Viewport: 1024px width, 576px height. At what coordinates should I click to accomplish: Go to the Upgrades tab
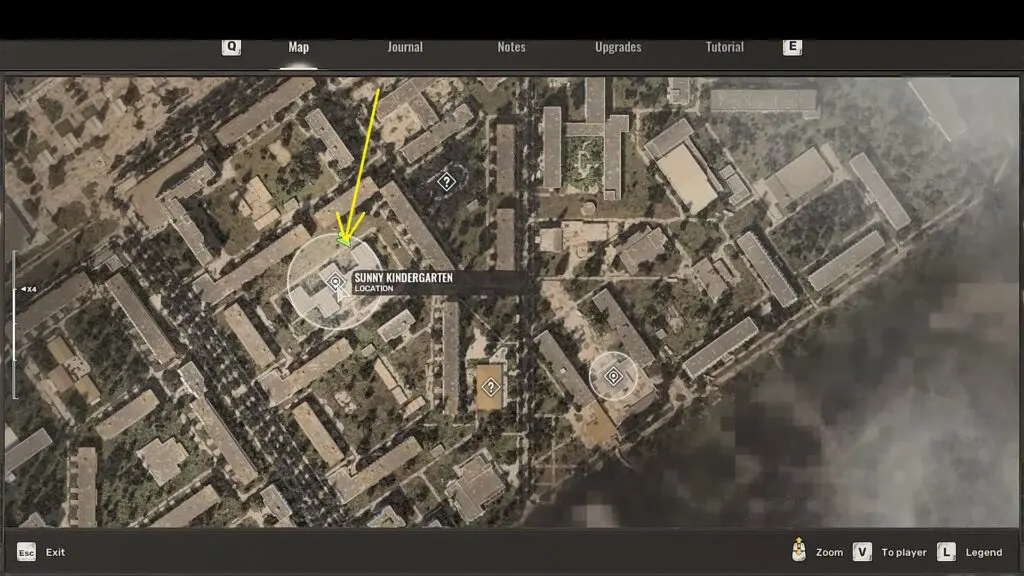click(618, 47)
